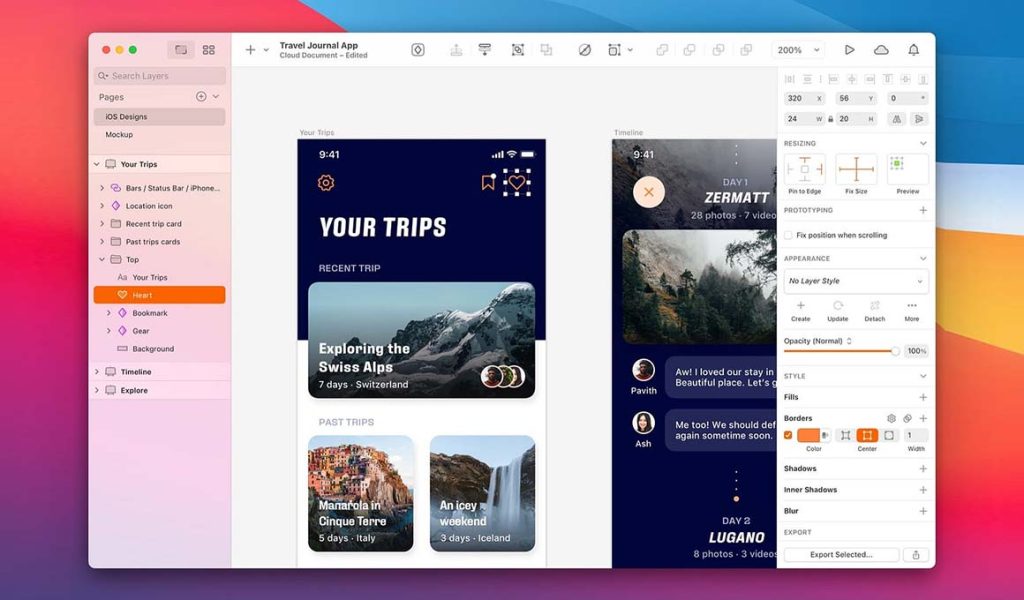Click the Create Symbol toolbar icon

[x=418, y=50]
